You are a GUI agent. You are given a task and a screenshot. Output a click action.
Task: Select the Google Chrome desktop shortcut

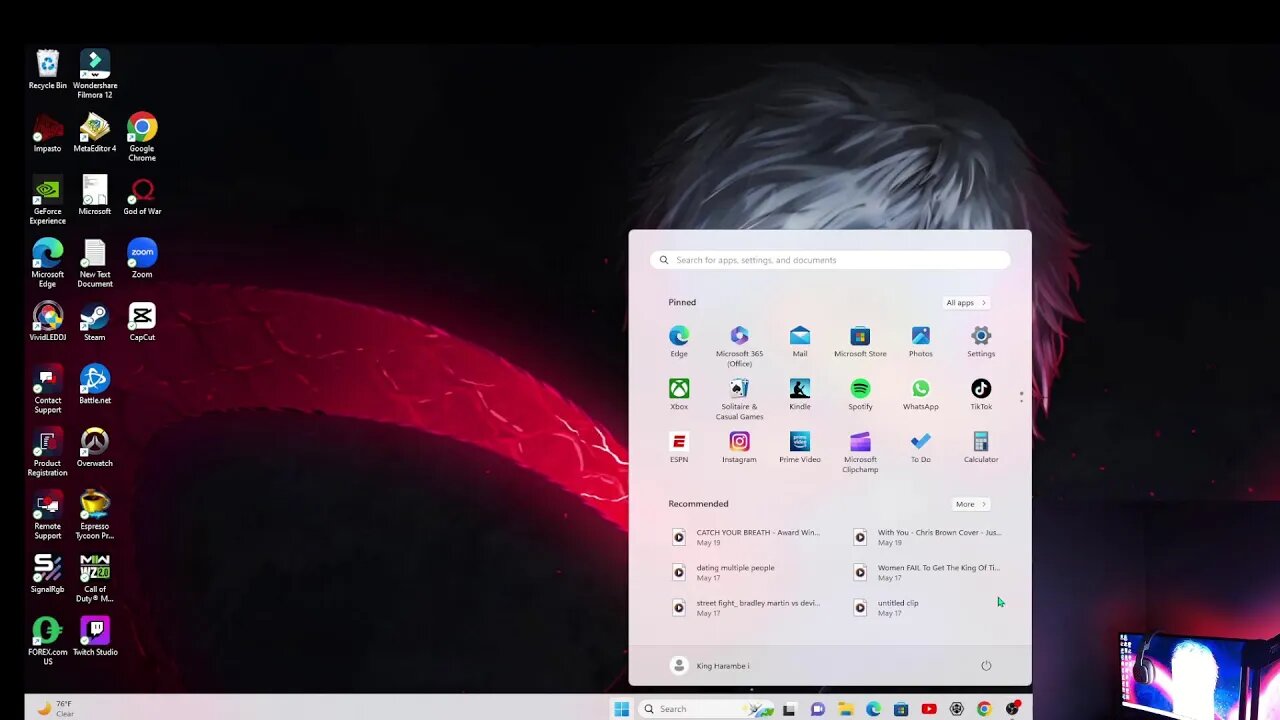142,137
